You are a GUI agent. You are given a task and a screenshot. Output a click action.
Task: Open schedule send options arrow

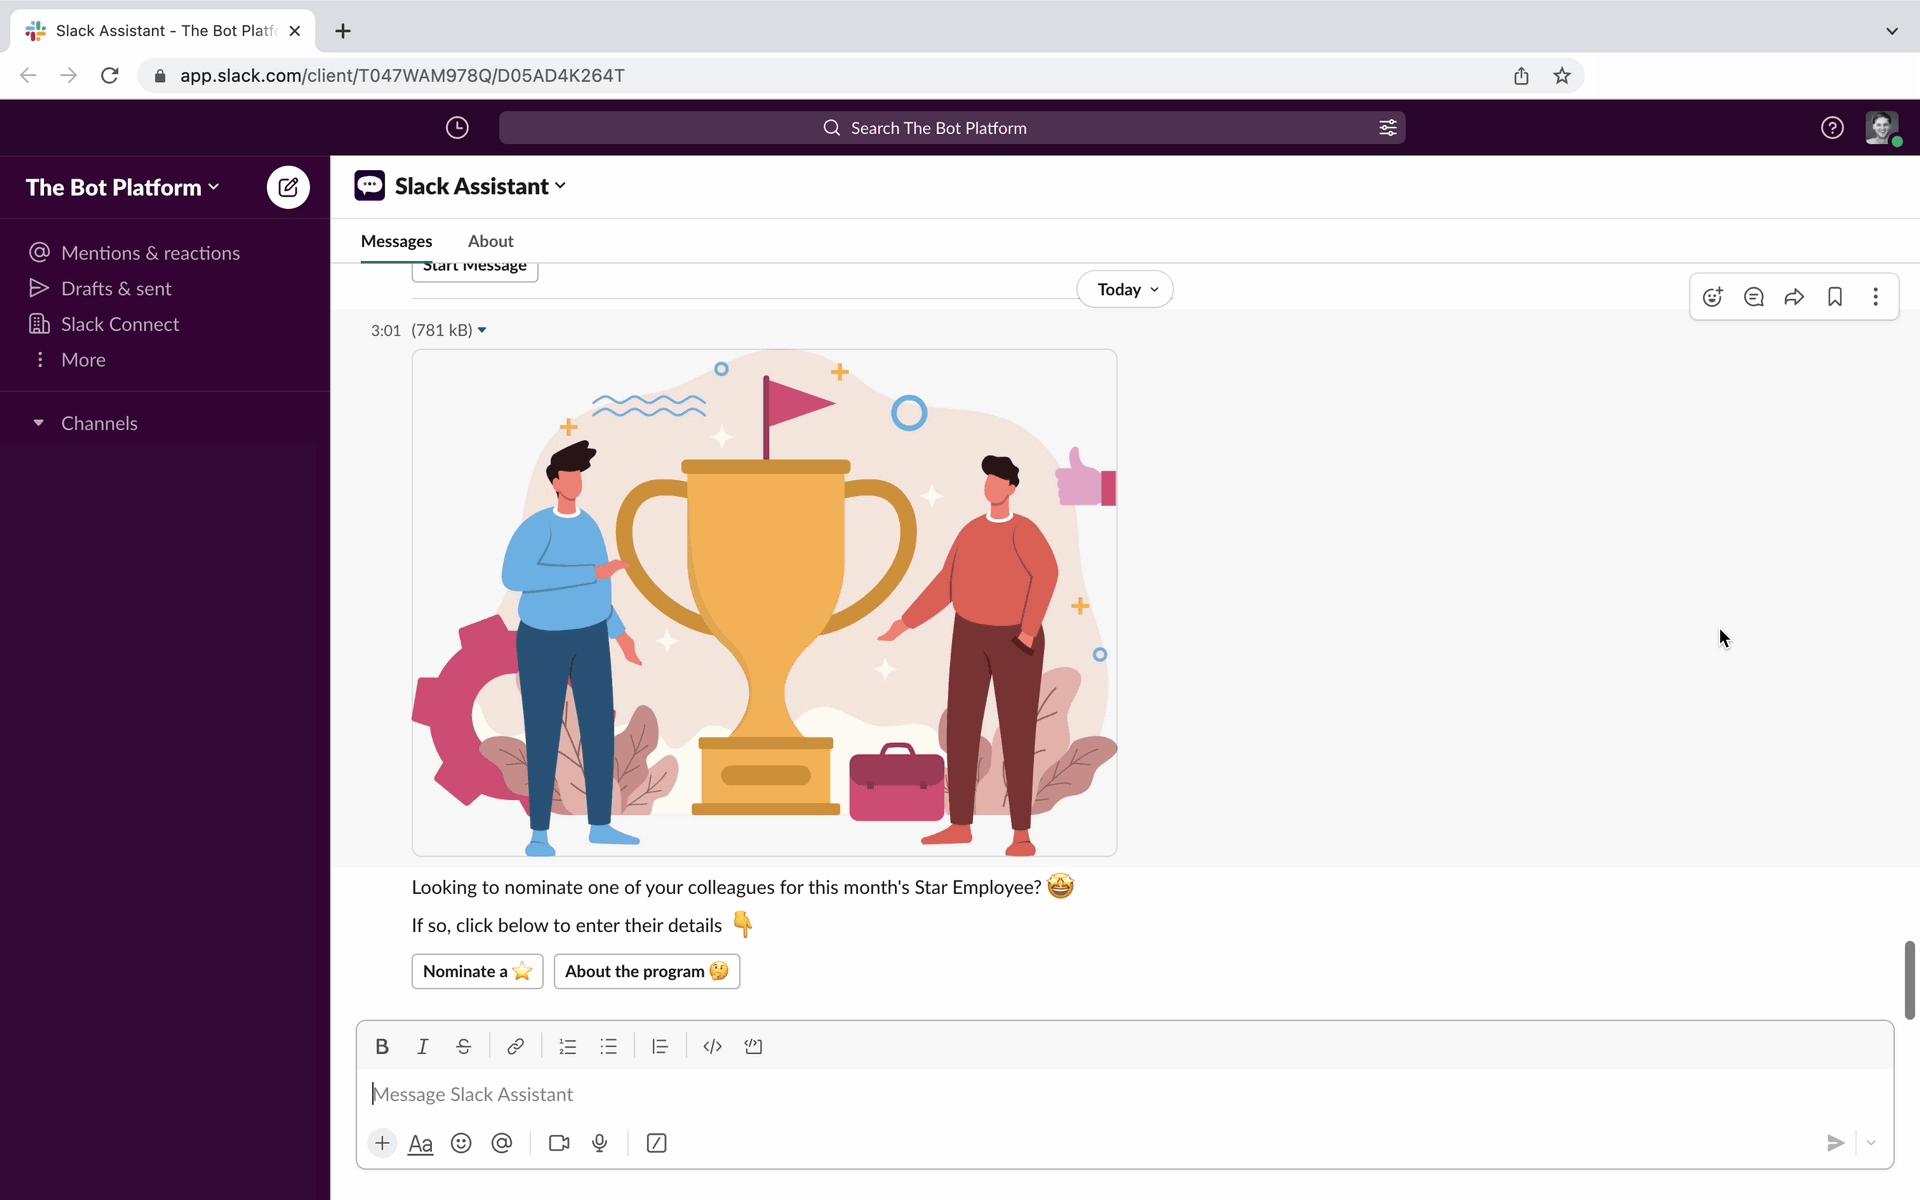1871,1143
